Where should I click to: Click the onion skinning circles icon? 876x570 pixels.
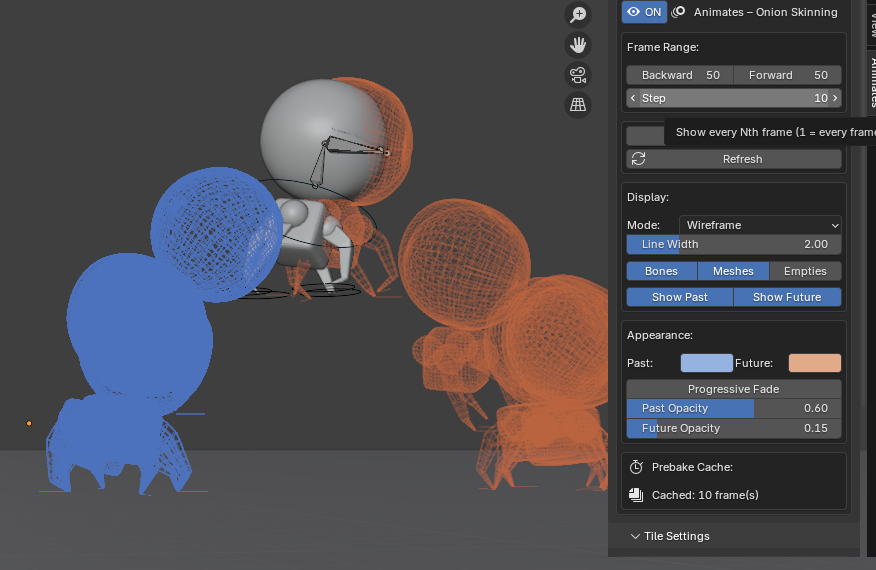coord(679,12)
